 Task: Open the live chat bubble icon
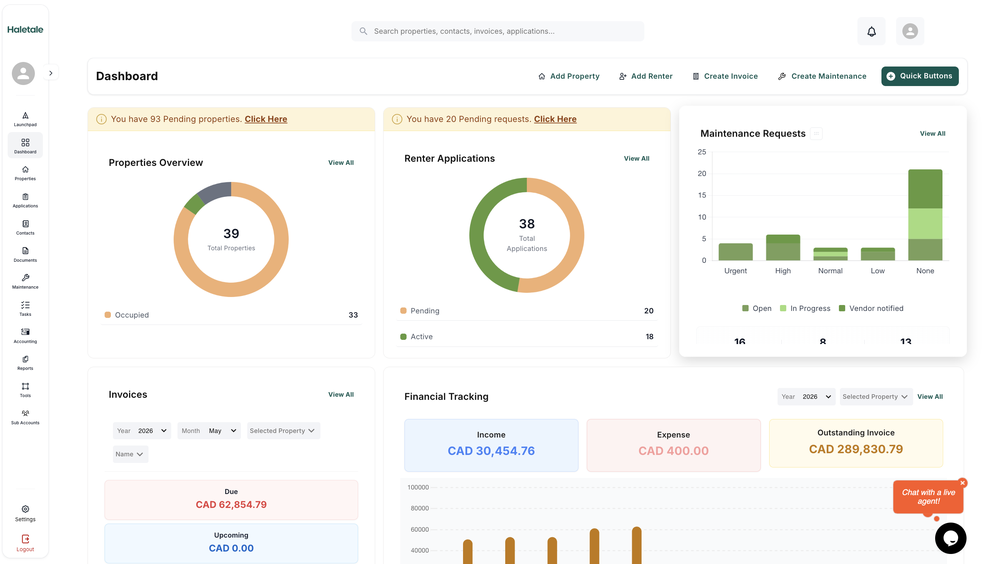pyautogui.click(x=950, y=538)
